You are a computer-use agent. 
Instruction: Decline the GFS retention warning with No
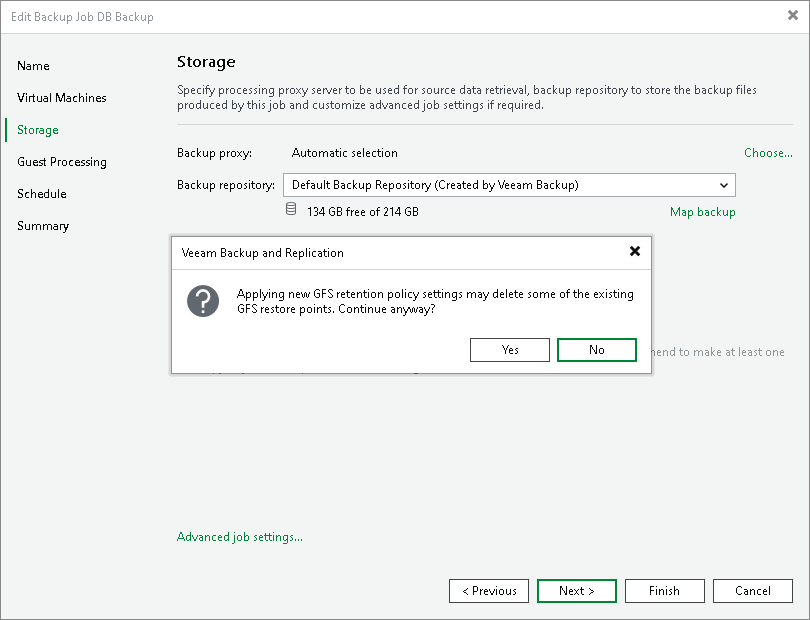click(597, 350)
